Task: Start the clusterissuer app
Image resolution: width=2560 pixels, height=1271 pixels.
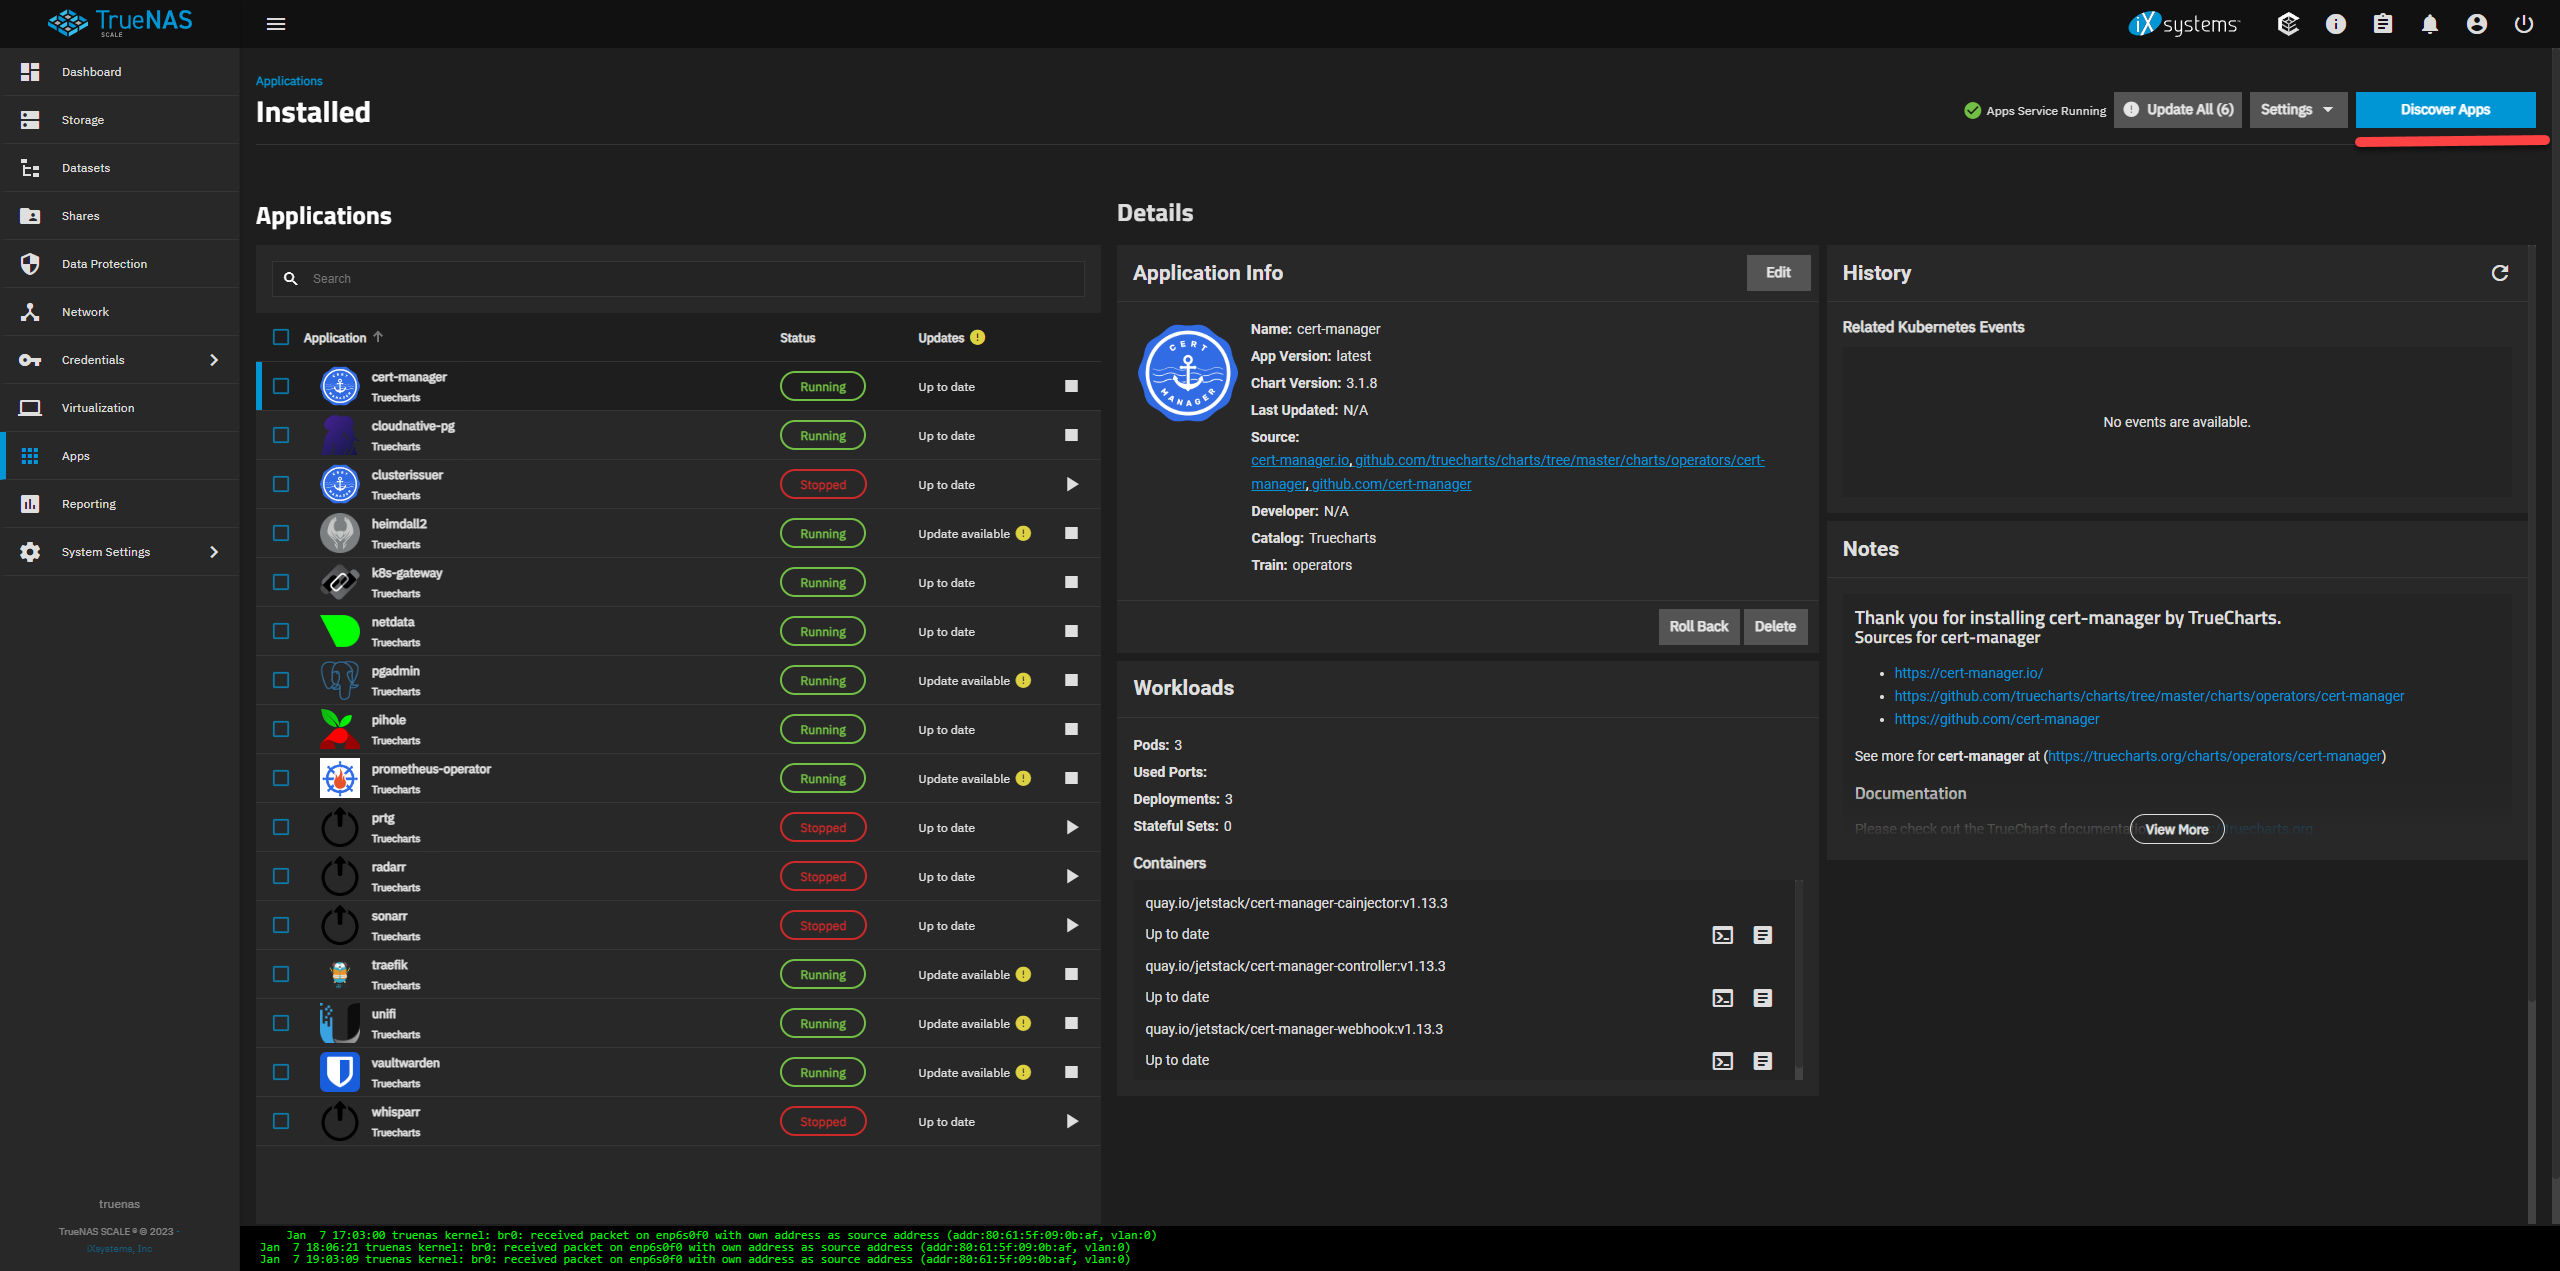Action: point(1071,484)
